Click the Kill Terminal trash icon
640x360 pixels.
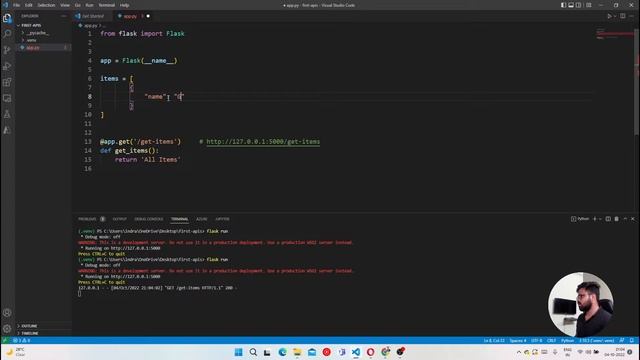(616, 219)
